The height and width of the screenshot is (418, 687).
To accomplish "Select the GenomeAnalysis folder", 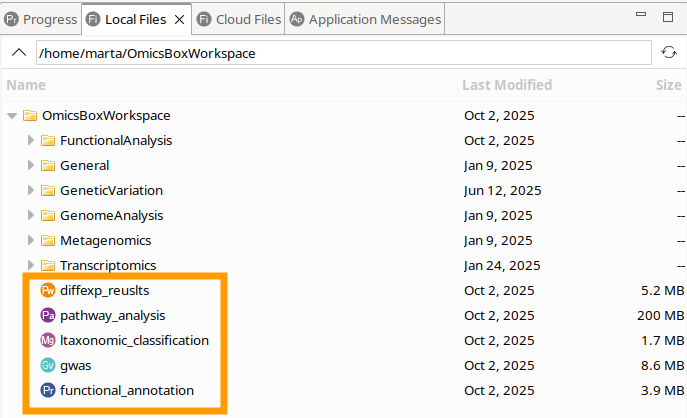I will (x=111, y=216).
